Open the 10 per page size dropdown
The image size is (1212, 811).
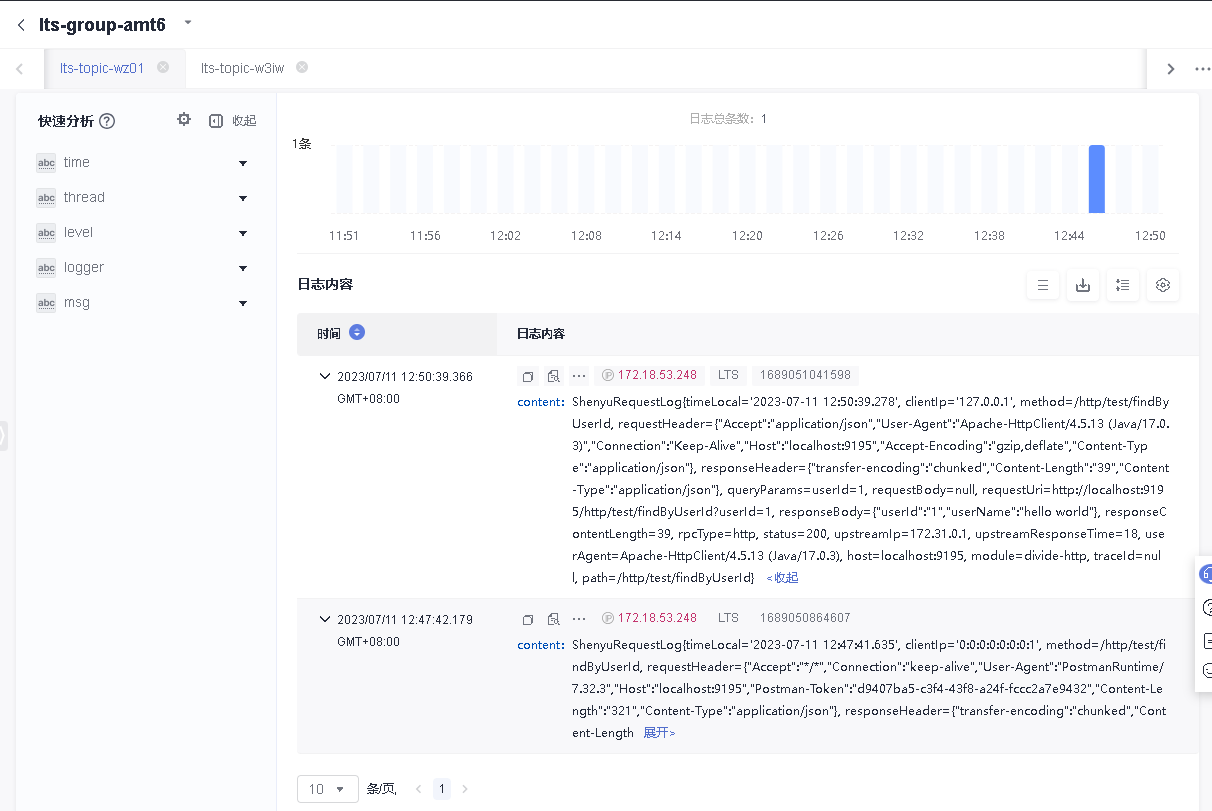327,789
